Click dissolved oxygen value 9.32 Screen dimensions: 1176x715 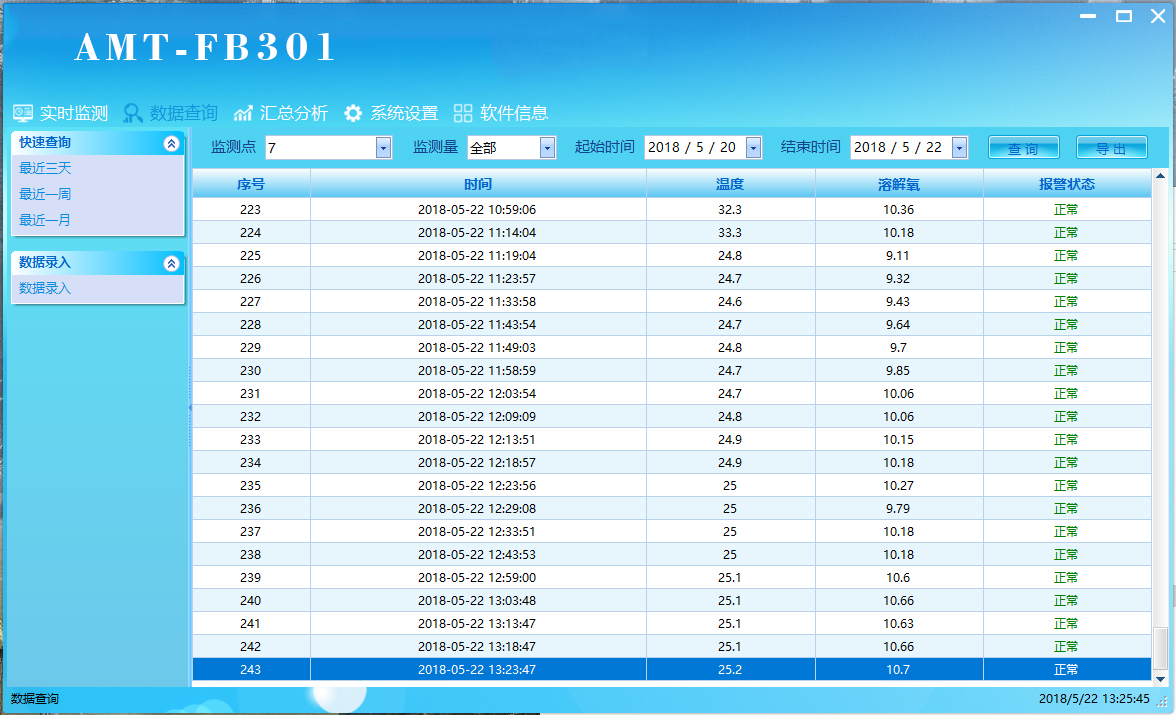click(x=898, y=278)
